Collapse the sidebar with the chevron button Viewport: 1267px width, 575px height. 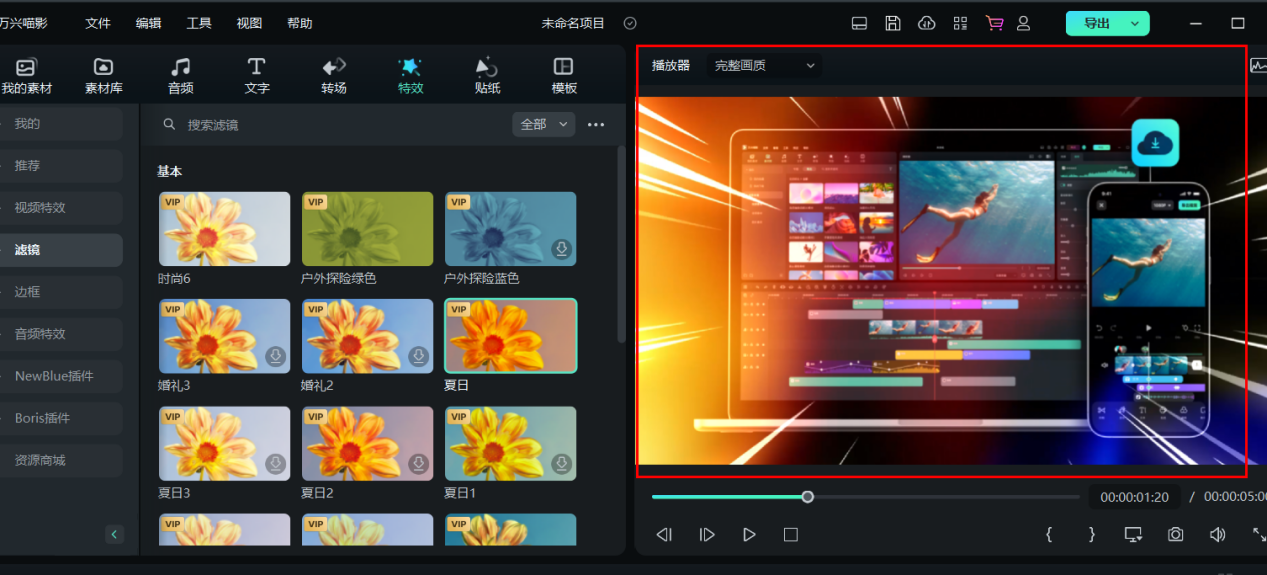click(114, 534)
